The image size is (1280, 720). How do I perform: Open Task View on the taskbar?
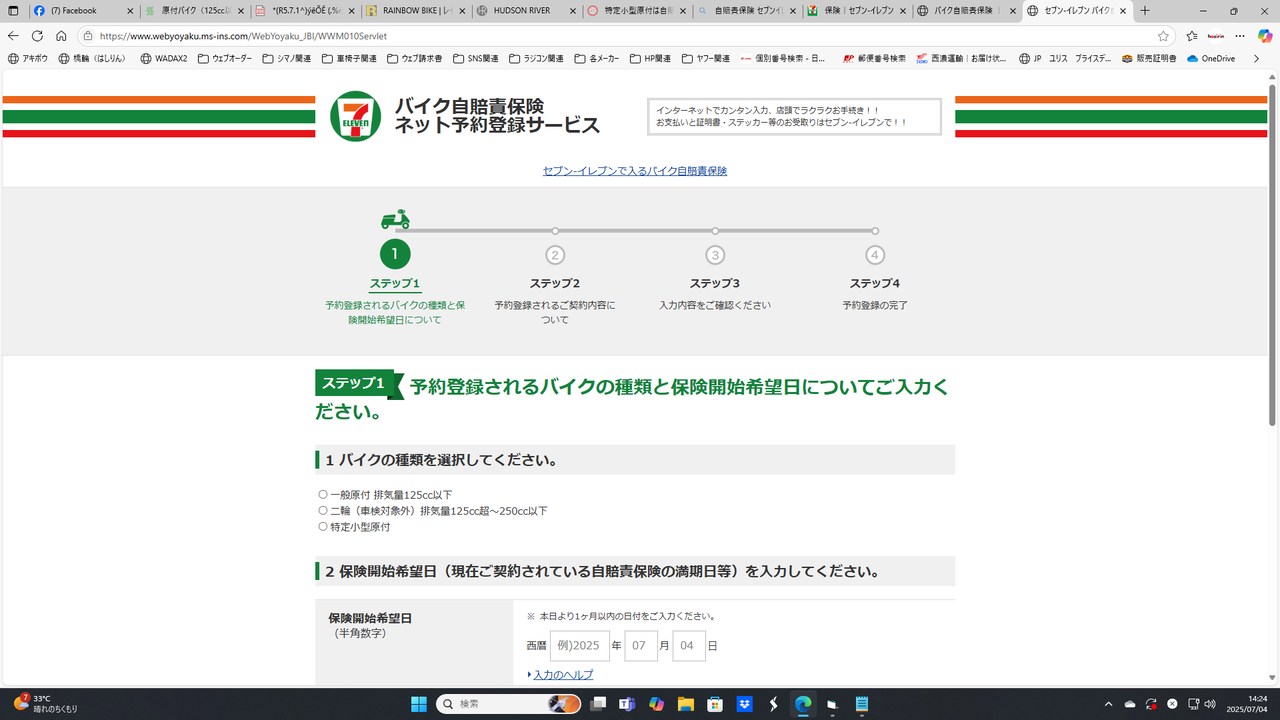coord(598,704)
